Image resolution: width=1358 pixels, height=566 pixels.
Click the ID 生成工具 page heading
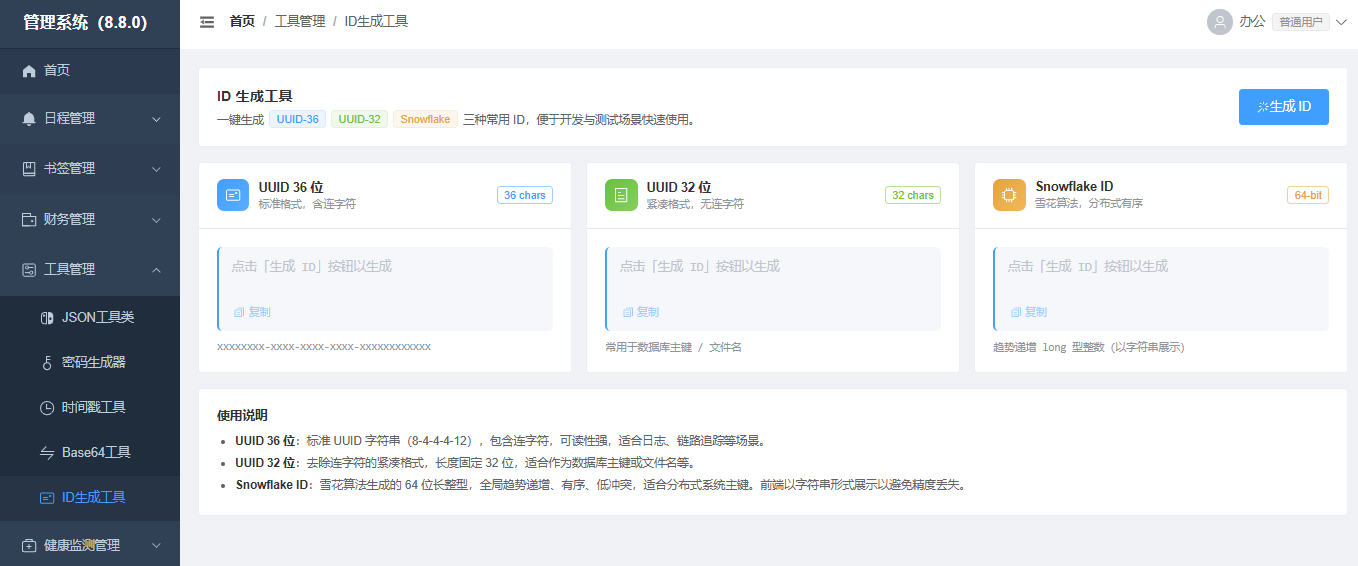click(x=254, y=96)
